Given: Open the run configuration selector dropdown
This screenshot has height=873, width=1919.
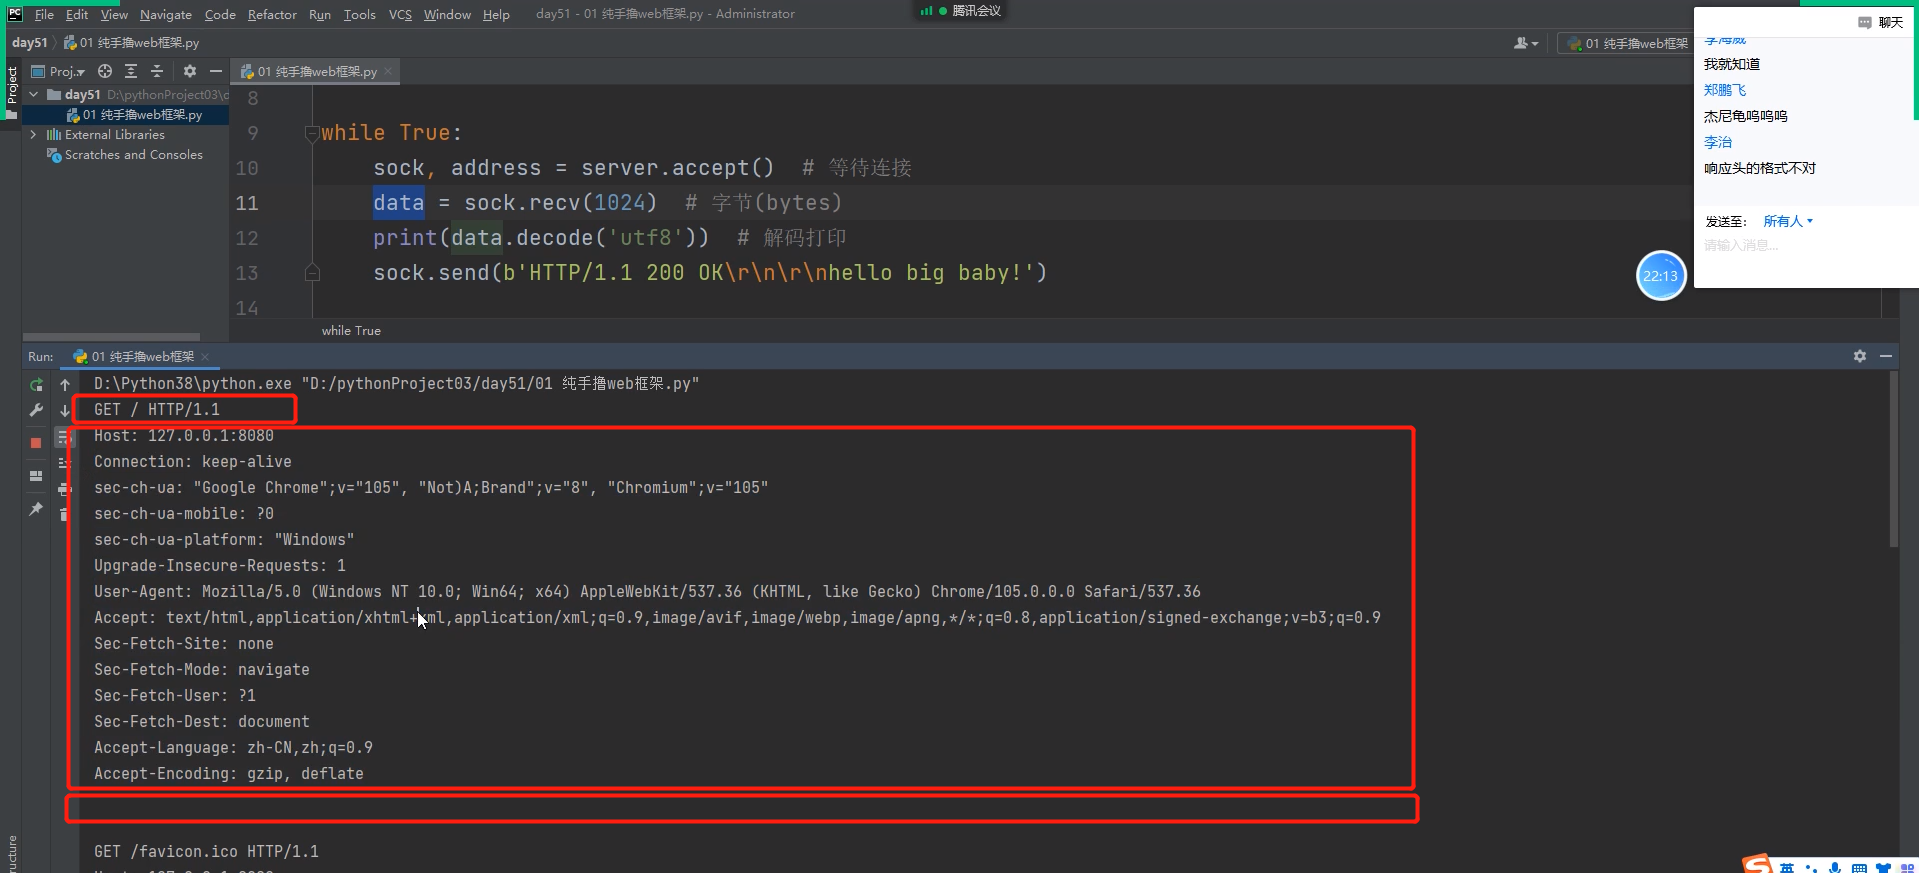Looking at the screenshot, I should click(x=1626, y=43).
